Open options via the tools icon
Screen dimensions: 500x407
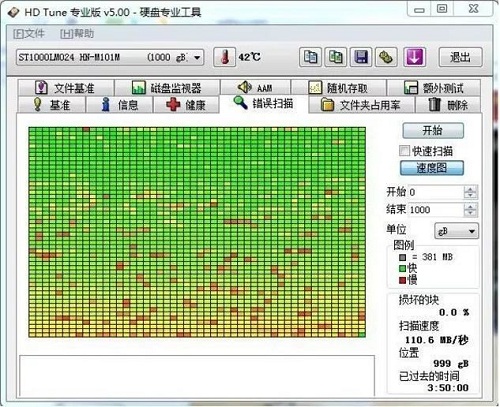point(386,57)
